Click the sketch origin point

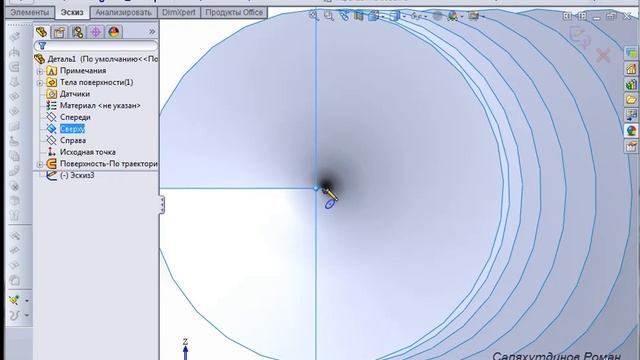pos(316,188)
